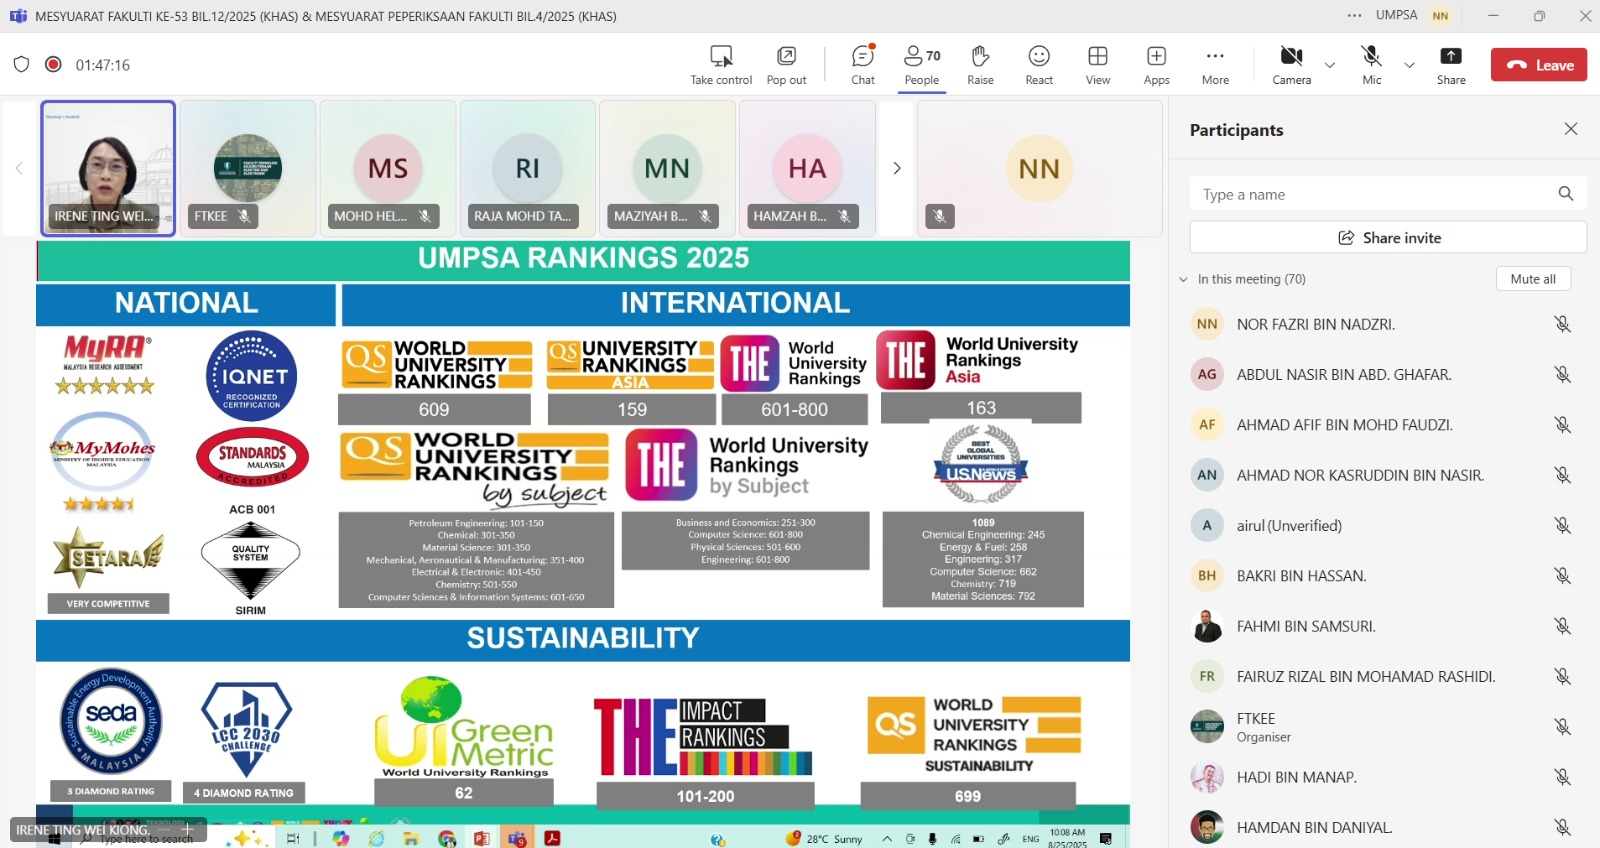
Task: Expand the mic options chevron
Action: pyautogui.click(x=1409, y=65)
